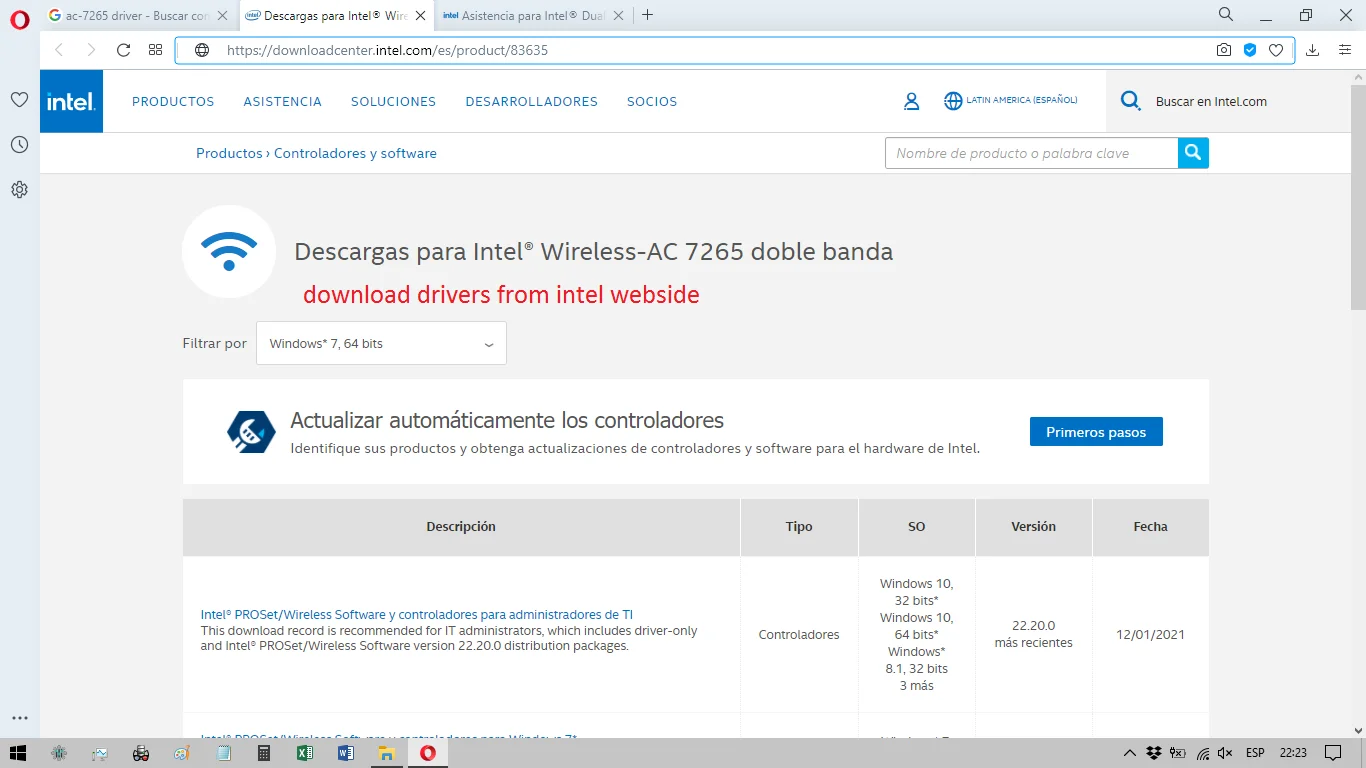Click the Fecha column header
Viewport: 1366px width, 768px height.
pos(1151,527)
